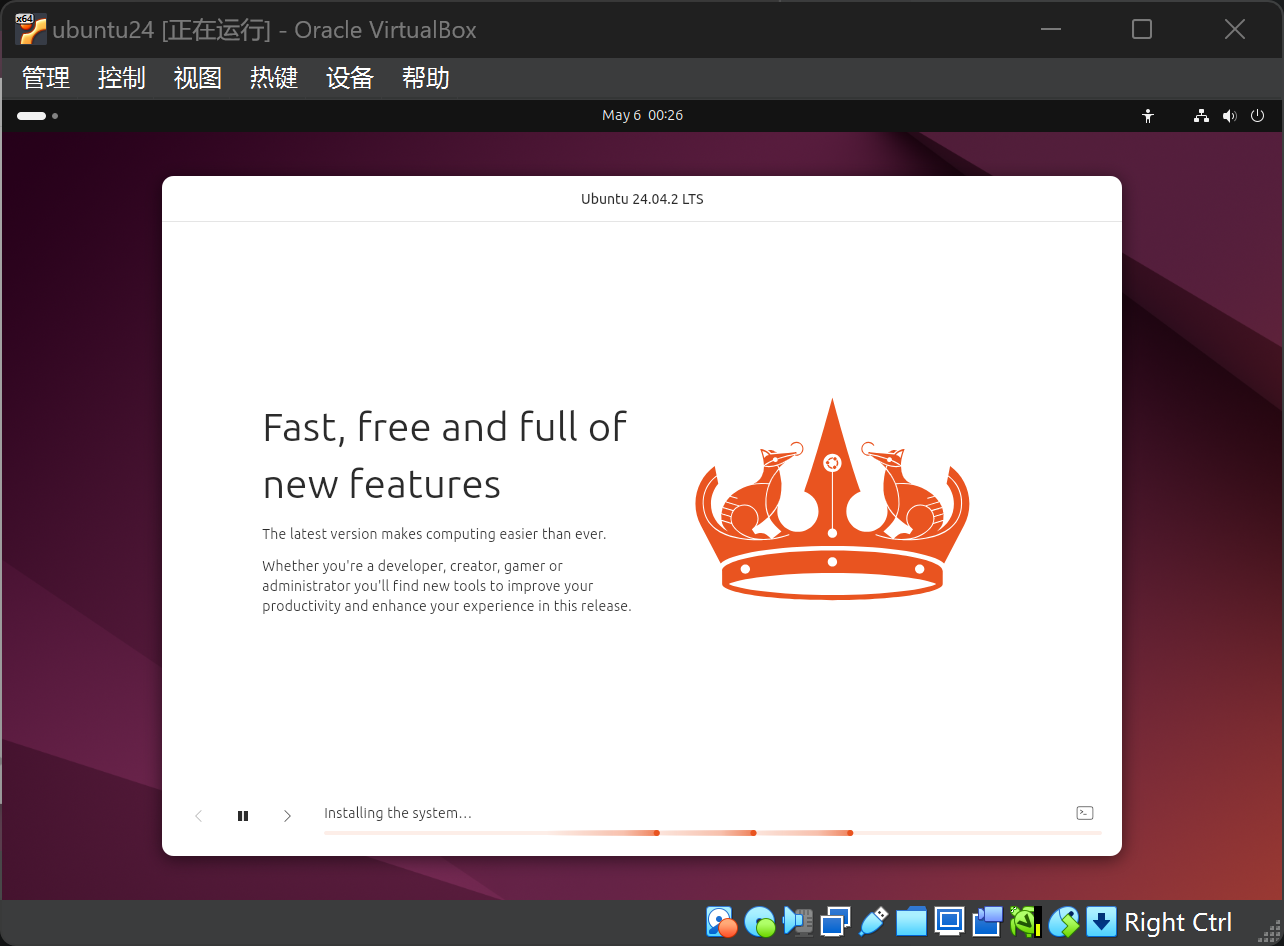1284x946 pixels.
Task: Click the keyboard capture down-arrow icon
Action: [x=1101, y=921]
